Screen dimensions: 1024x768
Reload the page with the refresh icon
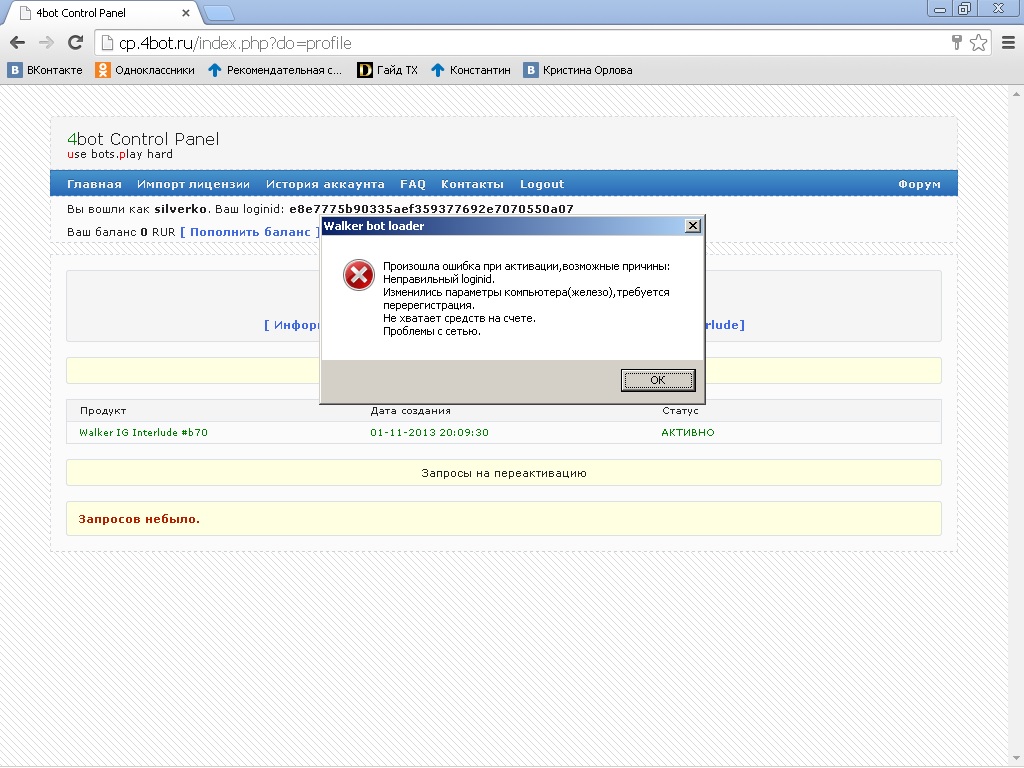point(76,43)
